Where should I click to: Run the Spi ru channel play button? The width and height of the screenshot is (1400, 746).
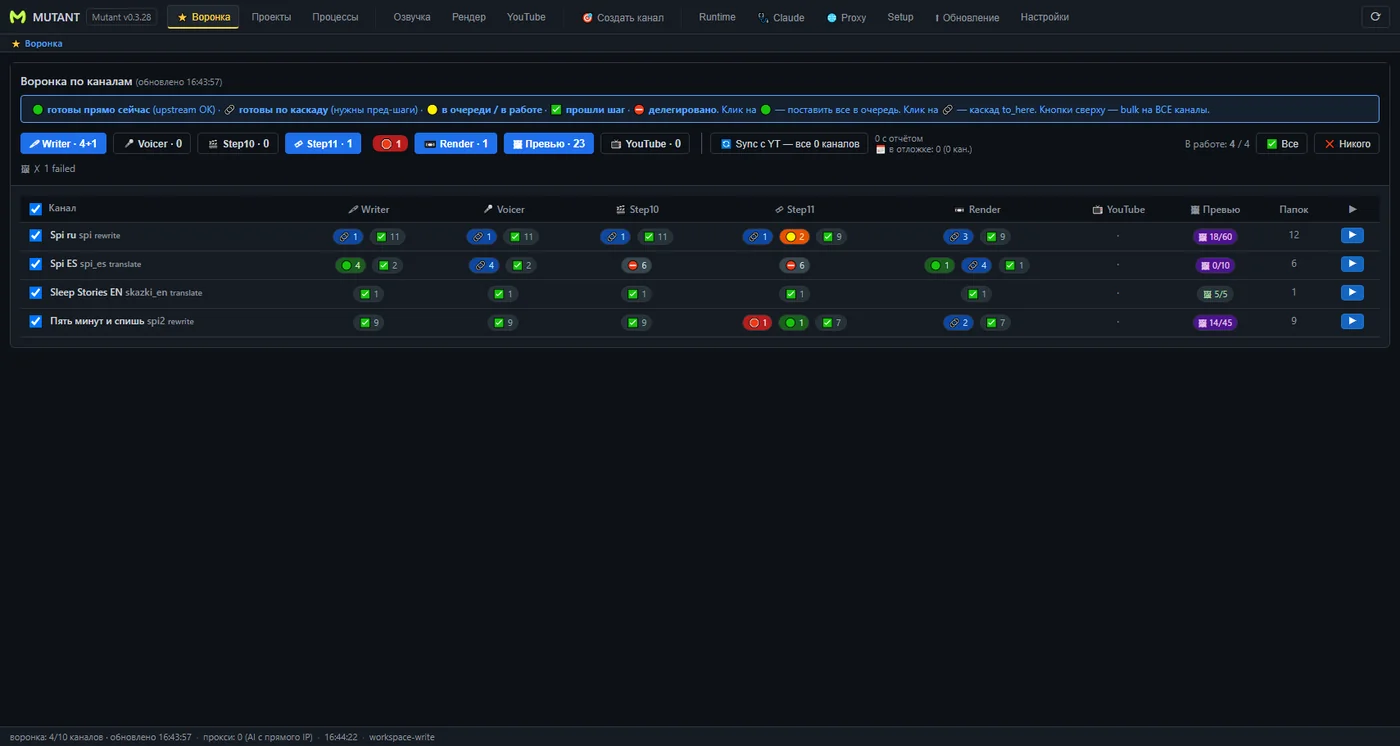tap(1352, 236)
